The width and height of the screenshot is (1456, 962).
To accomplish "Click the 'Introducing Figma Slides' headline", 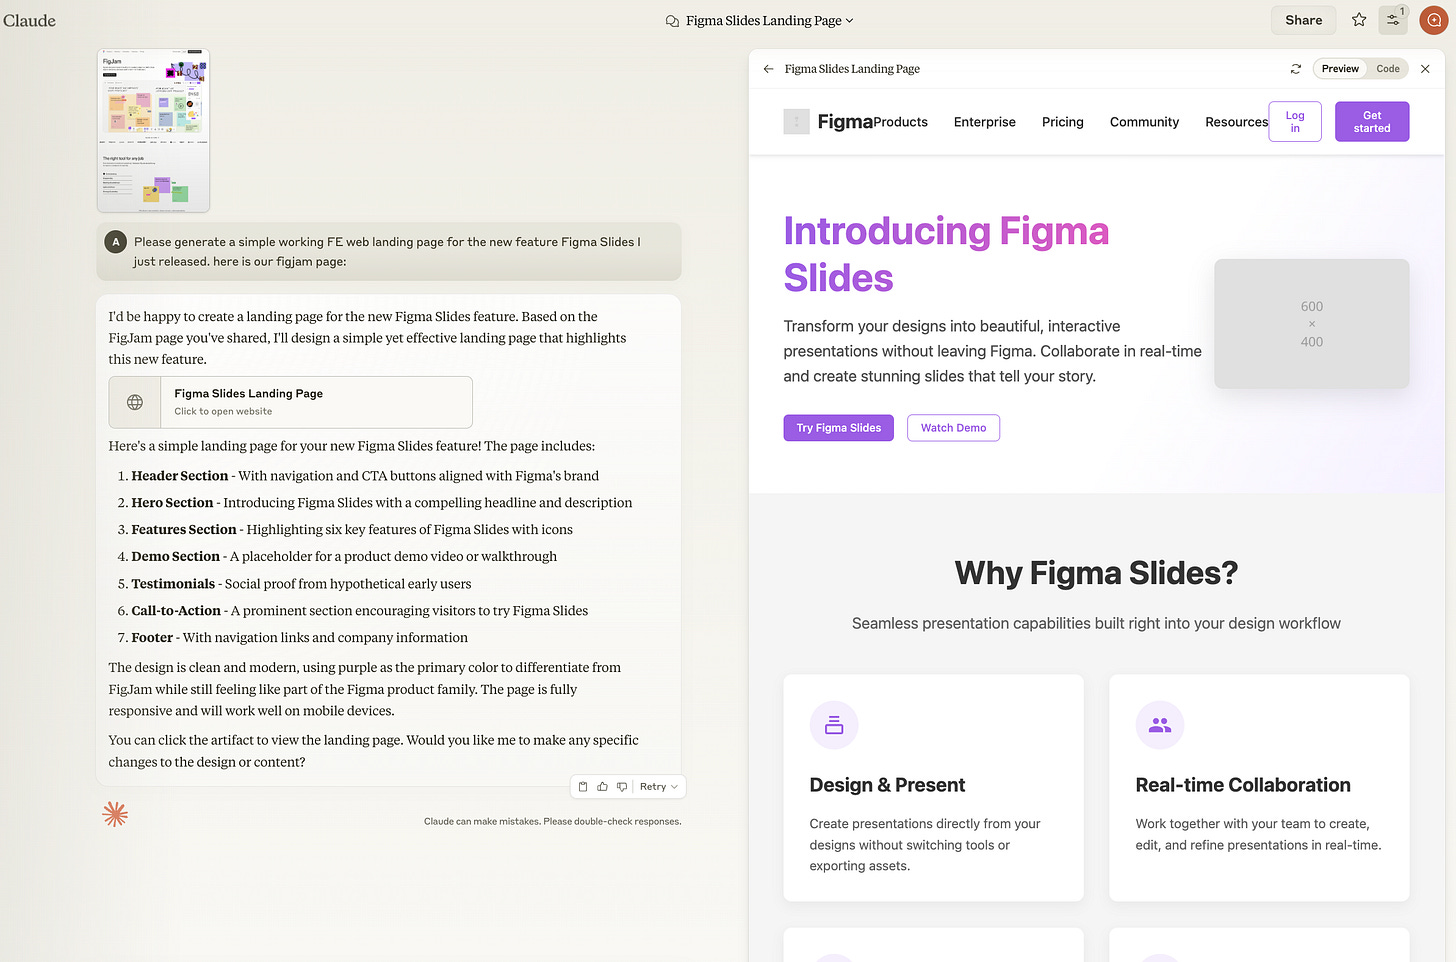I will click(x=946, y=254).
